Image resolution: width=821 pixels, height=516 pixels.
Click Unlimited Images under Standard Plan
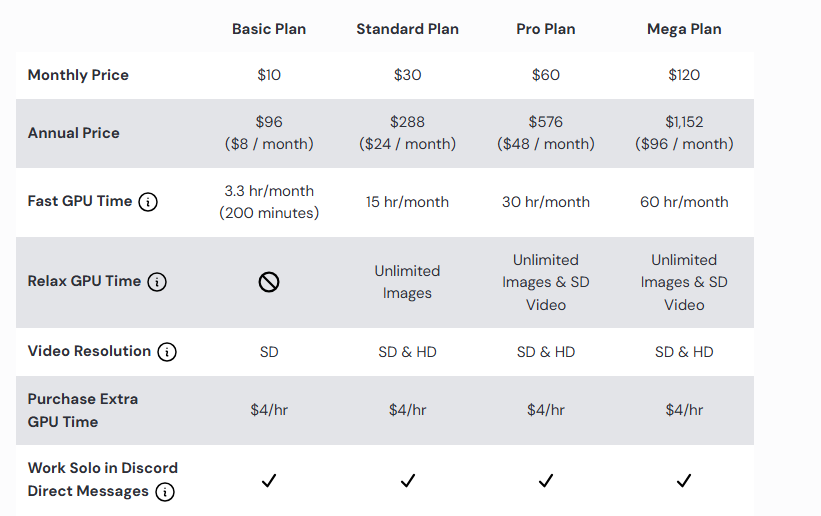[407, 282]
